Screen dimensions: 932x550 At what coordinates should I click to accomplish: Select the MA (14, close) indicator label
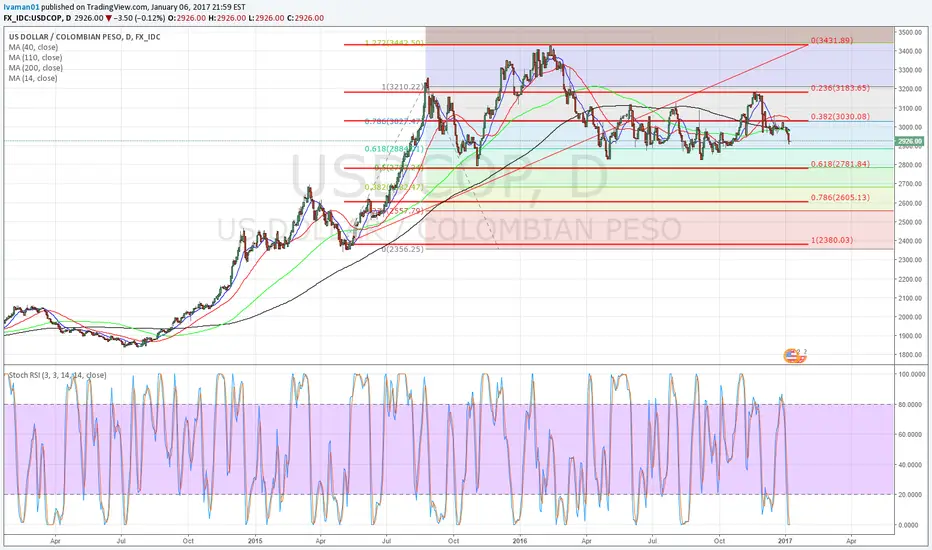[x=33, y=78]
